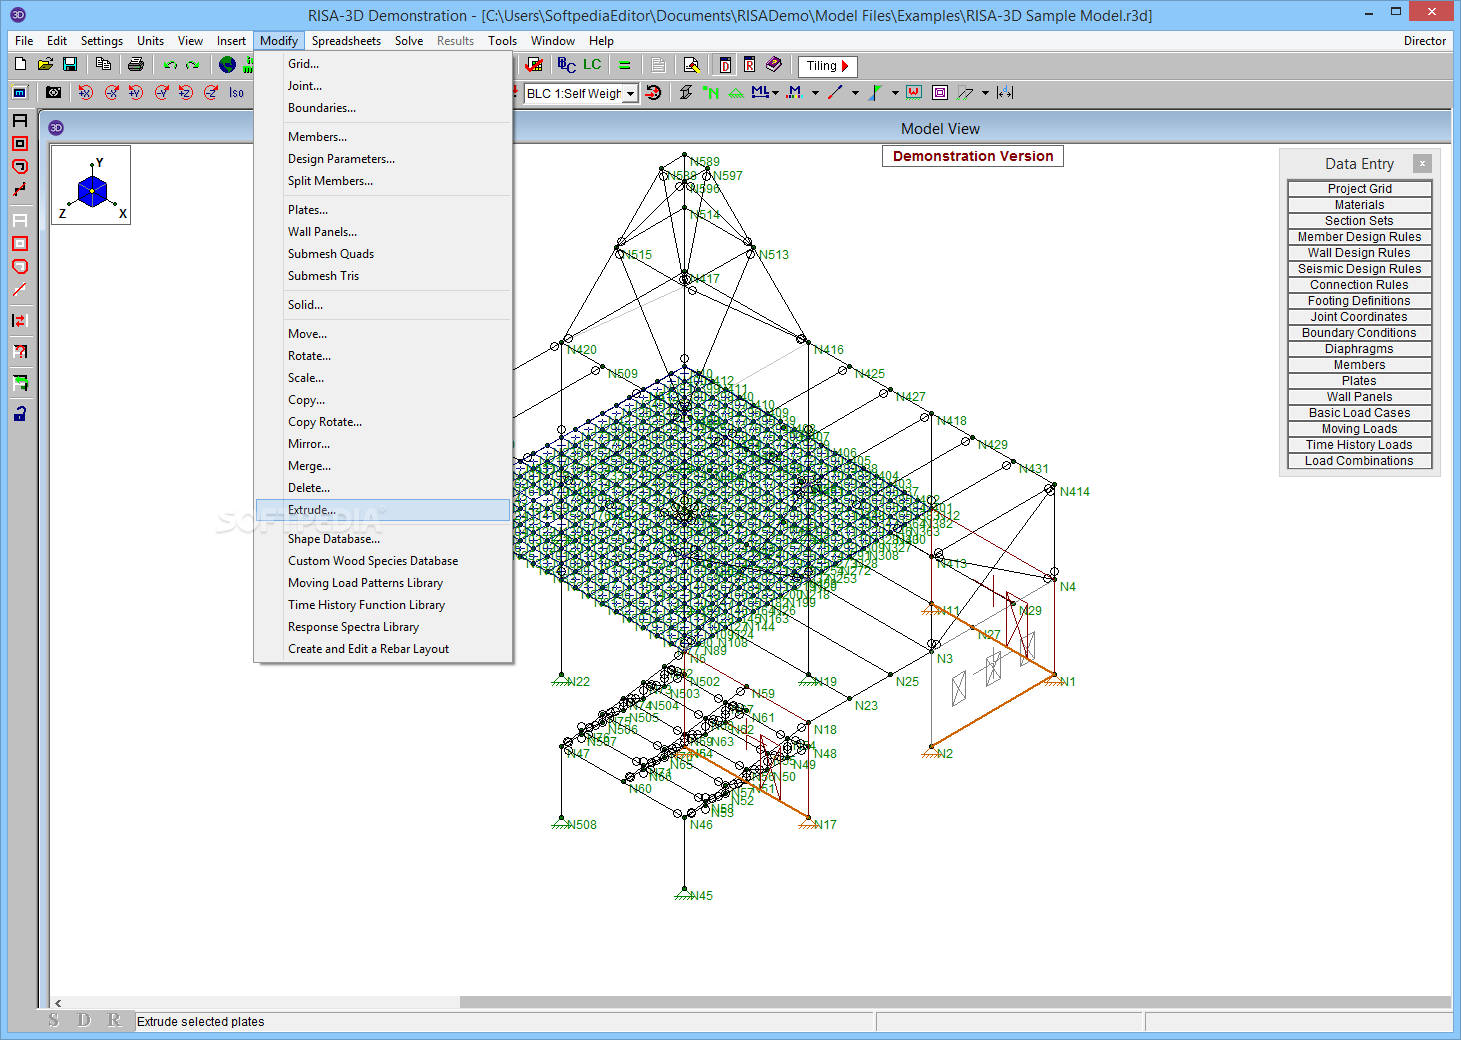Redo action with the green redo arrow

[193, 64]
